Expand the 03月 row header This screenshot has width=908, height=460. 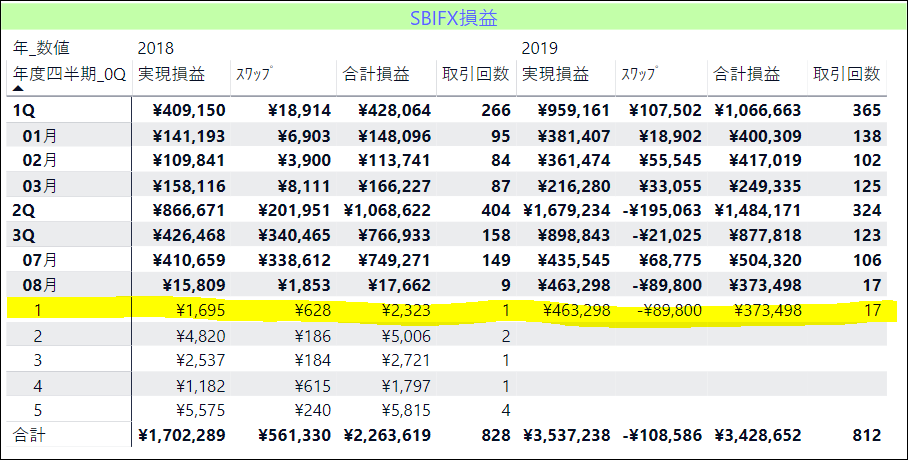pos(39,185)
